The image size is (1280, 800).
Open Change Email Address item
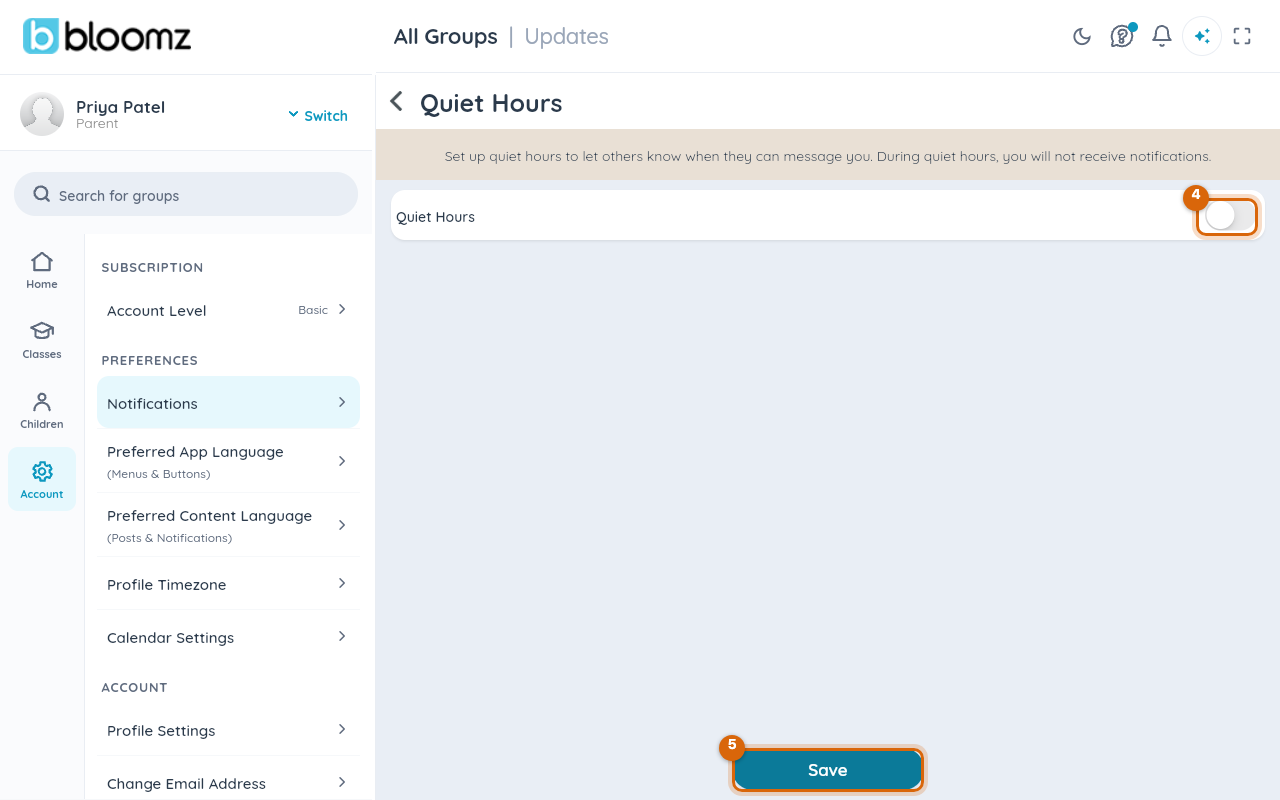click(228, 783)
